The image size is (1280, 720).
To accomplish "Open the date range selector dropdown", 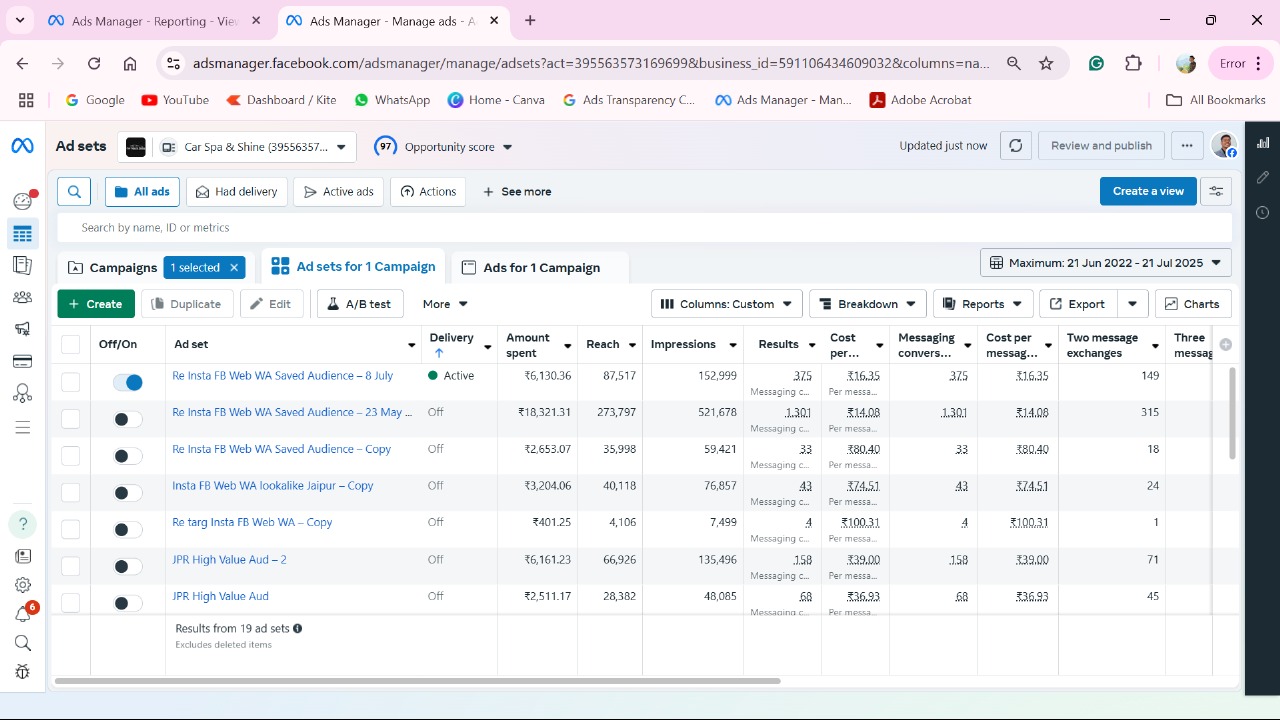I will (1105, 263).
